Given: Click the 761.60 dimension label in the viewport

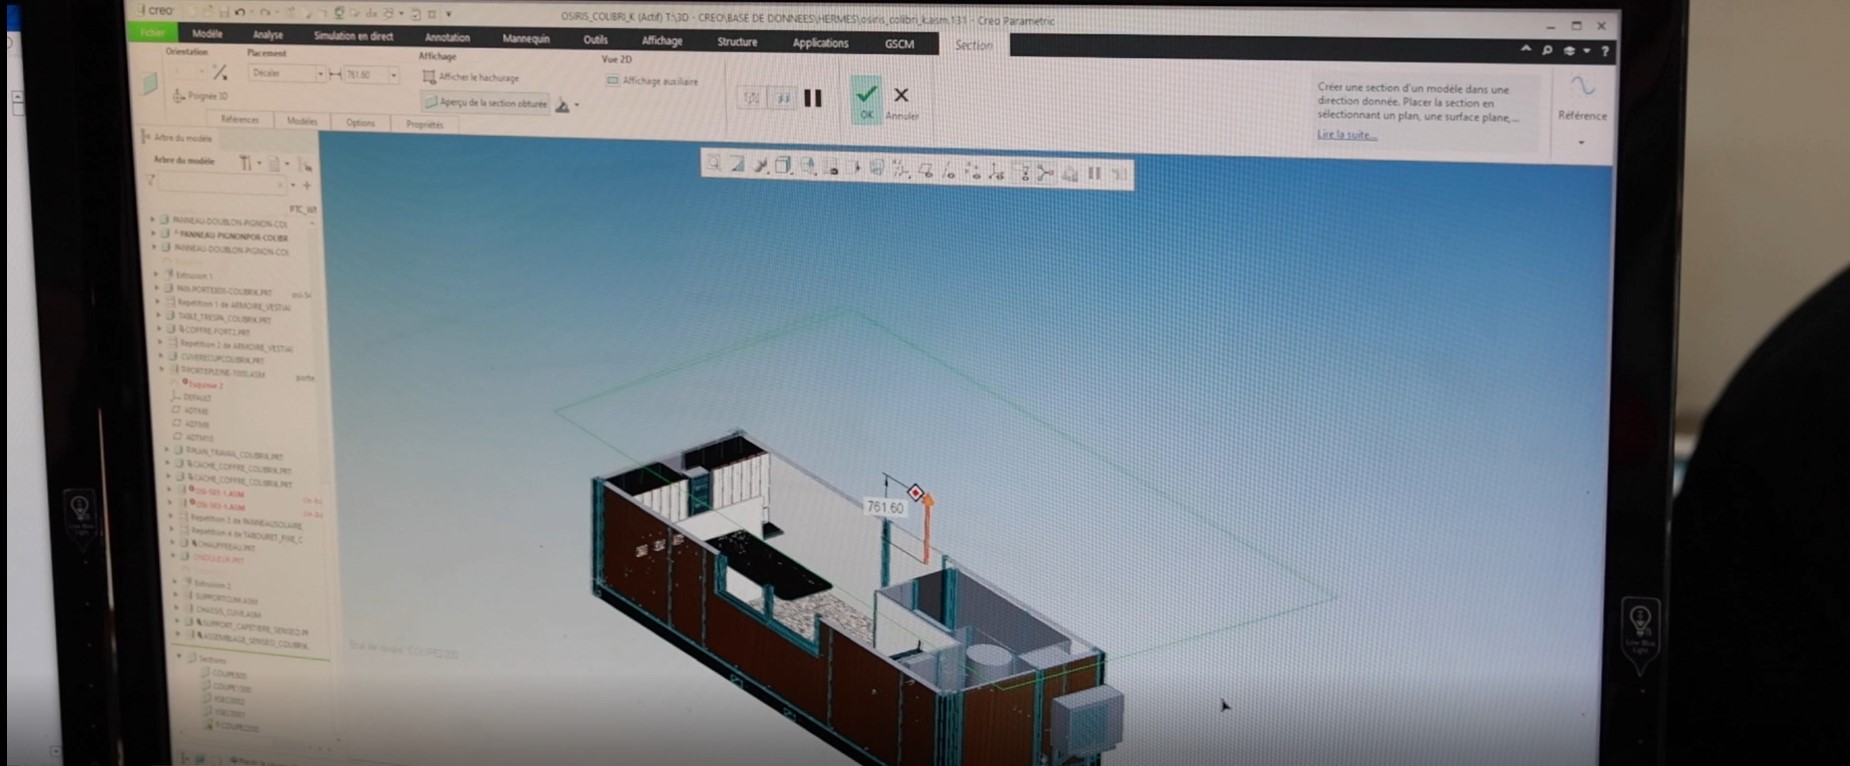Looking at the screenshot, I should (x=885, y=507).
